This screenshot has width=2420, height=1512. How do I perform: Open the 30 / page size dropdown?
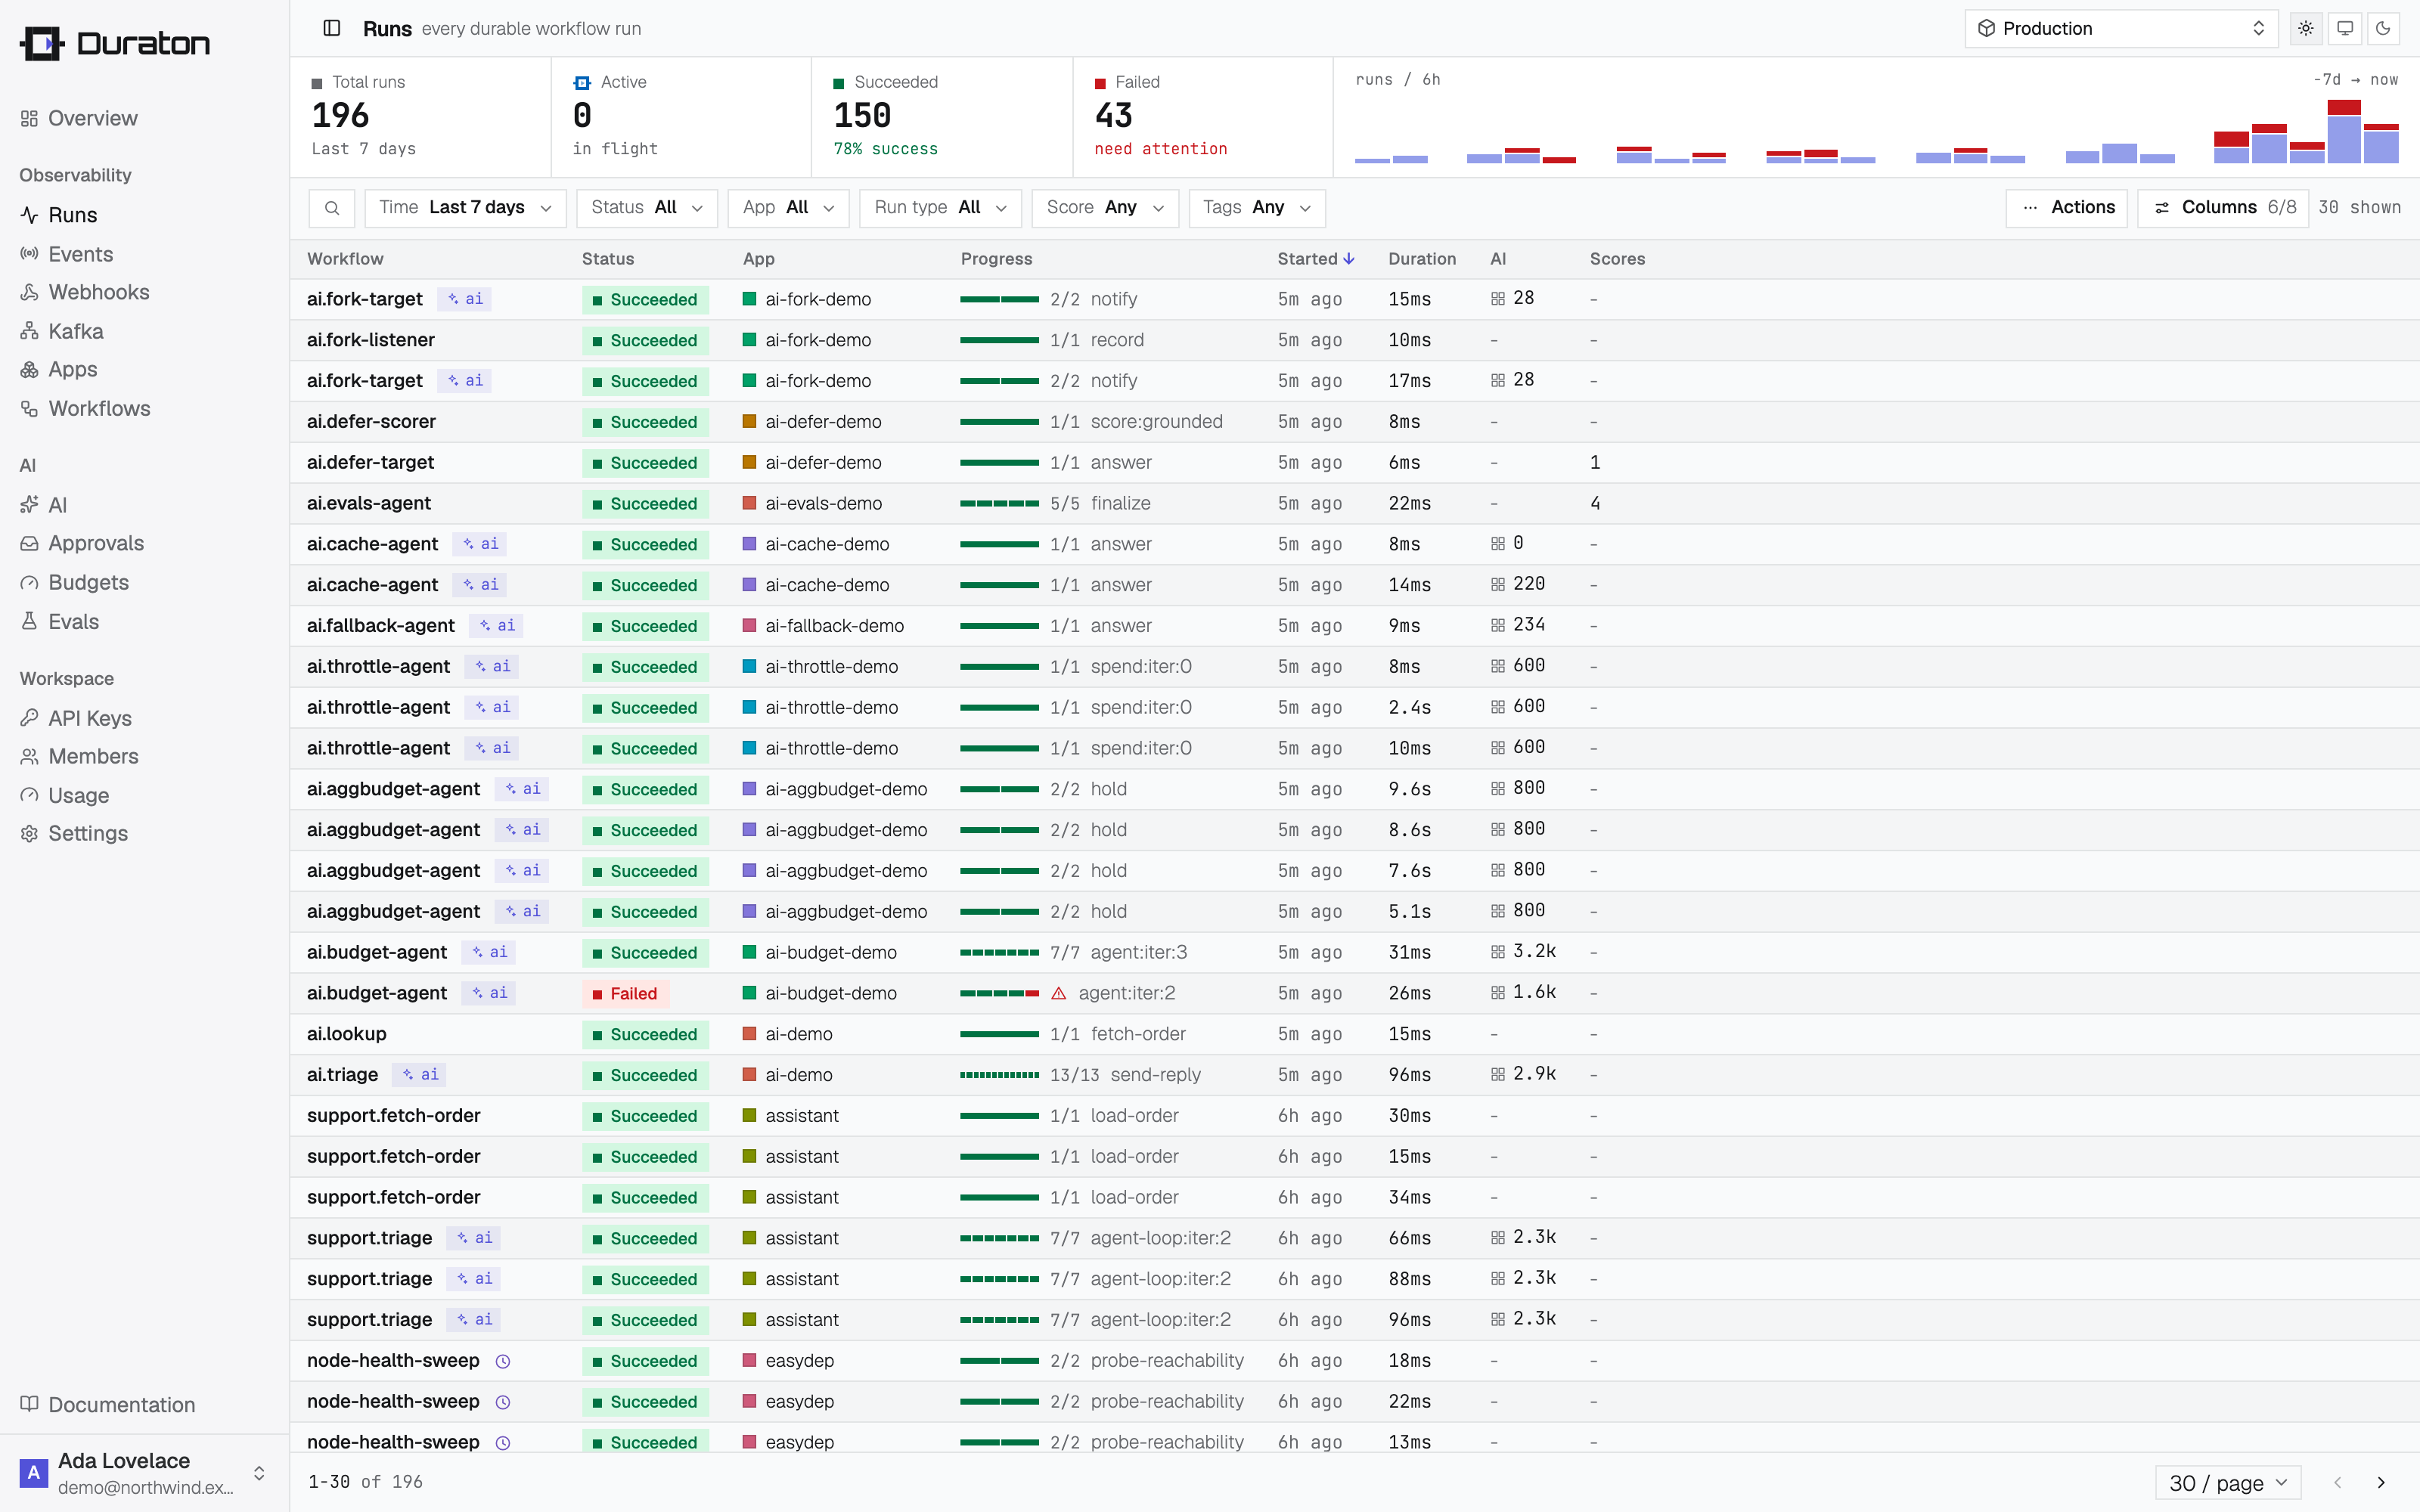point(2227,1482)
